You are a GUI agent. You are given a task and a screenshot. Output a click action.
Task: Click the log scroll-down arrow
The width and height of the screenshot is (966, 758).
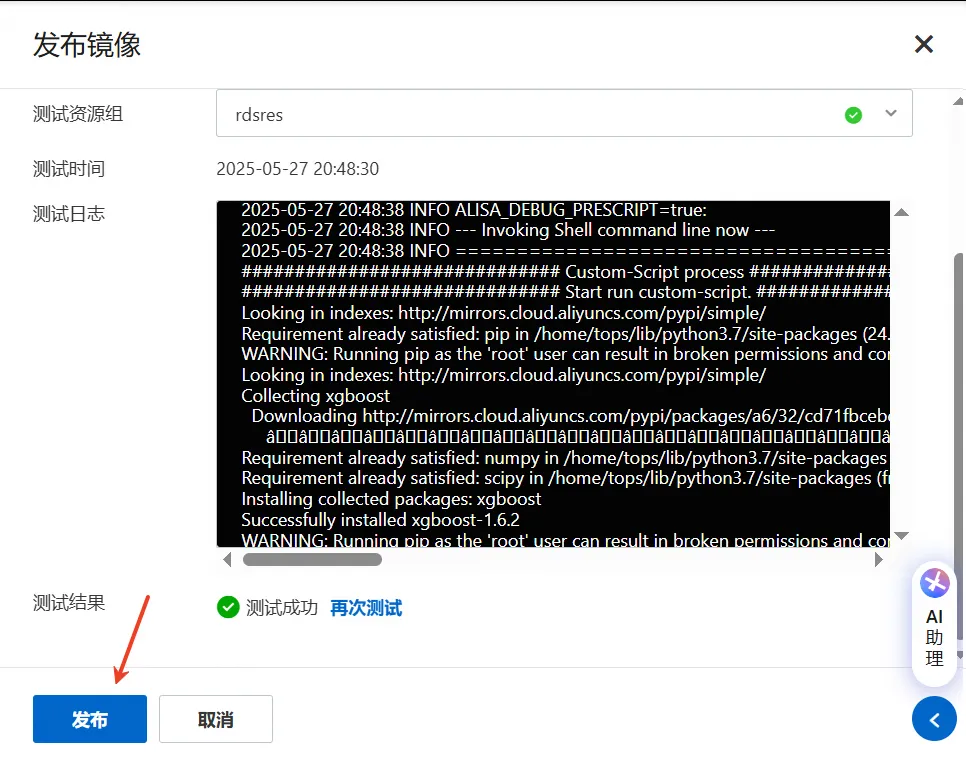(901, 536)
